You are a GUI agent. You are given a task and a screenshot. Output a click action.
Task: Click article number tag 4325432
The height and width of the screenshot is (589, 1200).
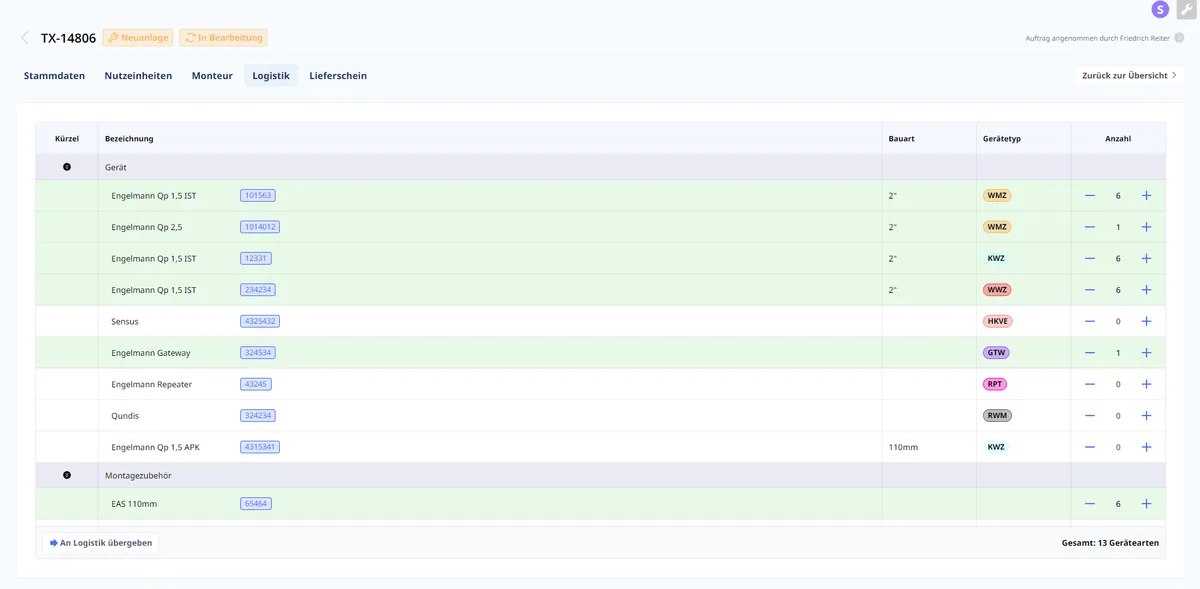259,321
